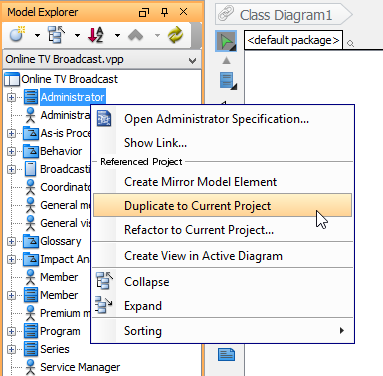The height and width of the screenshot is (376, 383).
Task: Click the Member class icon
Action: pyautogui.click(x=31, y=295)
